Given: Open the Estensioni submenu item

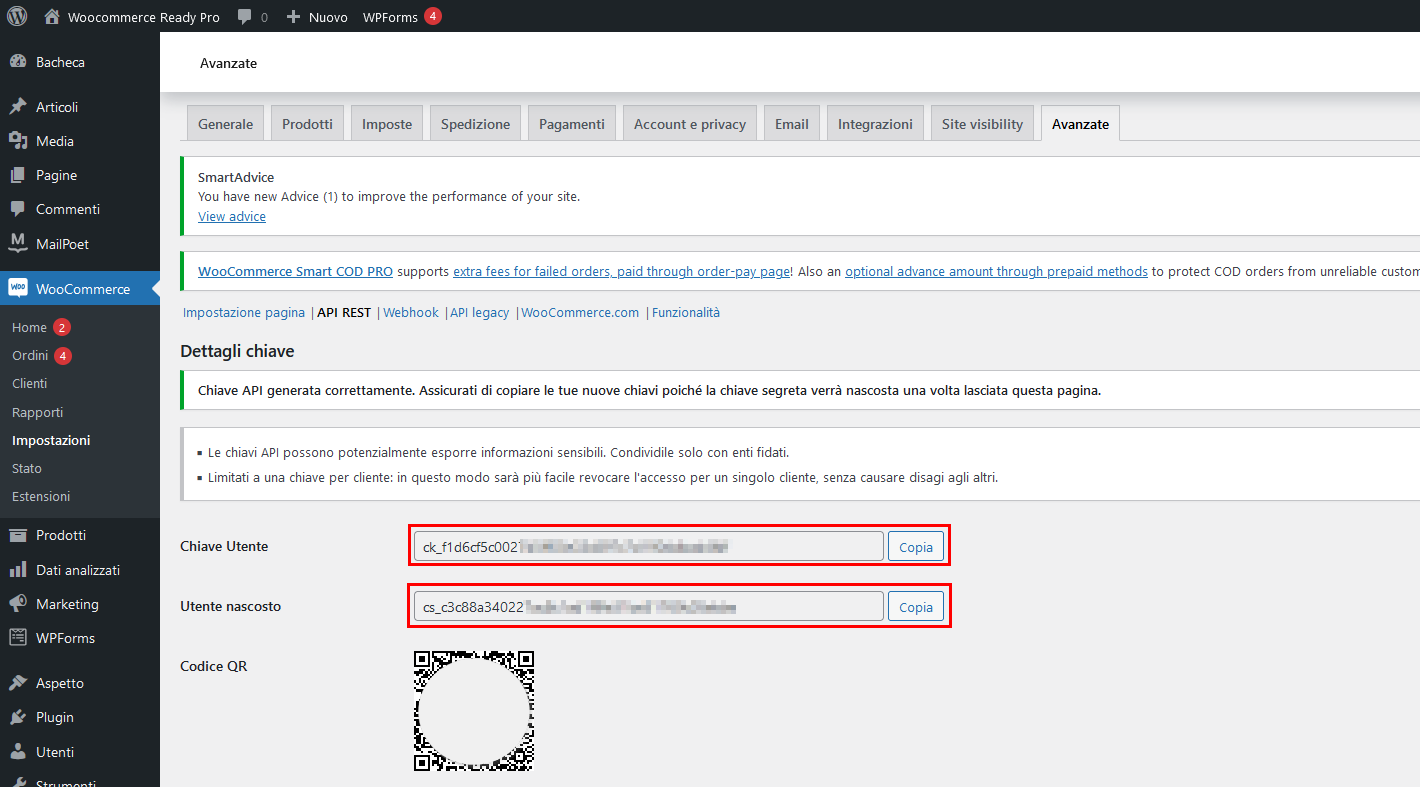Looking at the screenshot, I should click(41, 496).
